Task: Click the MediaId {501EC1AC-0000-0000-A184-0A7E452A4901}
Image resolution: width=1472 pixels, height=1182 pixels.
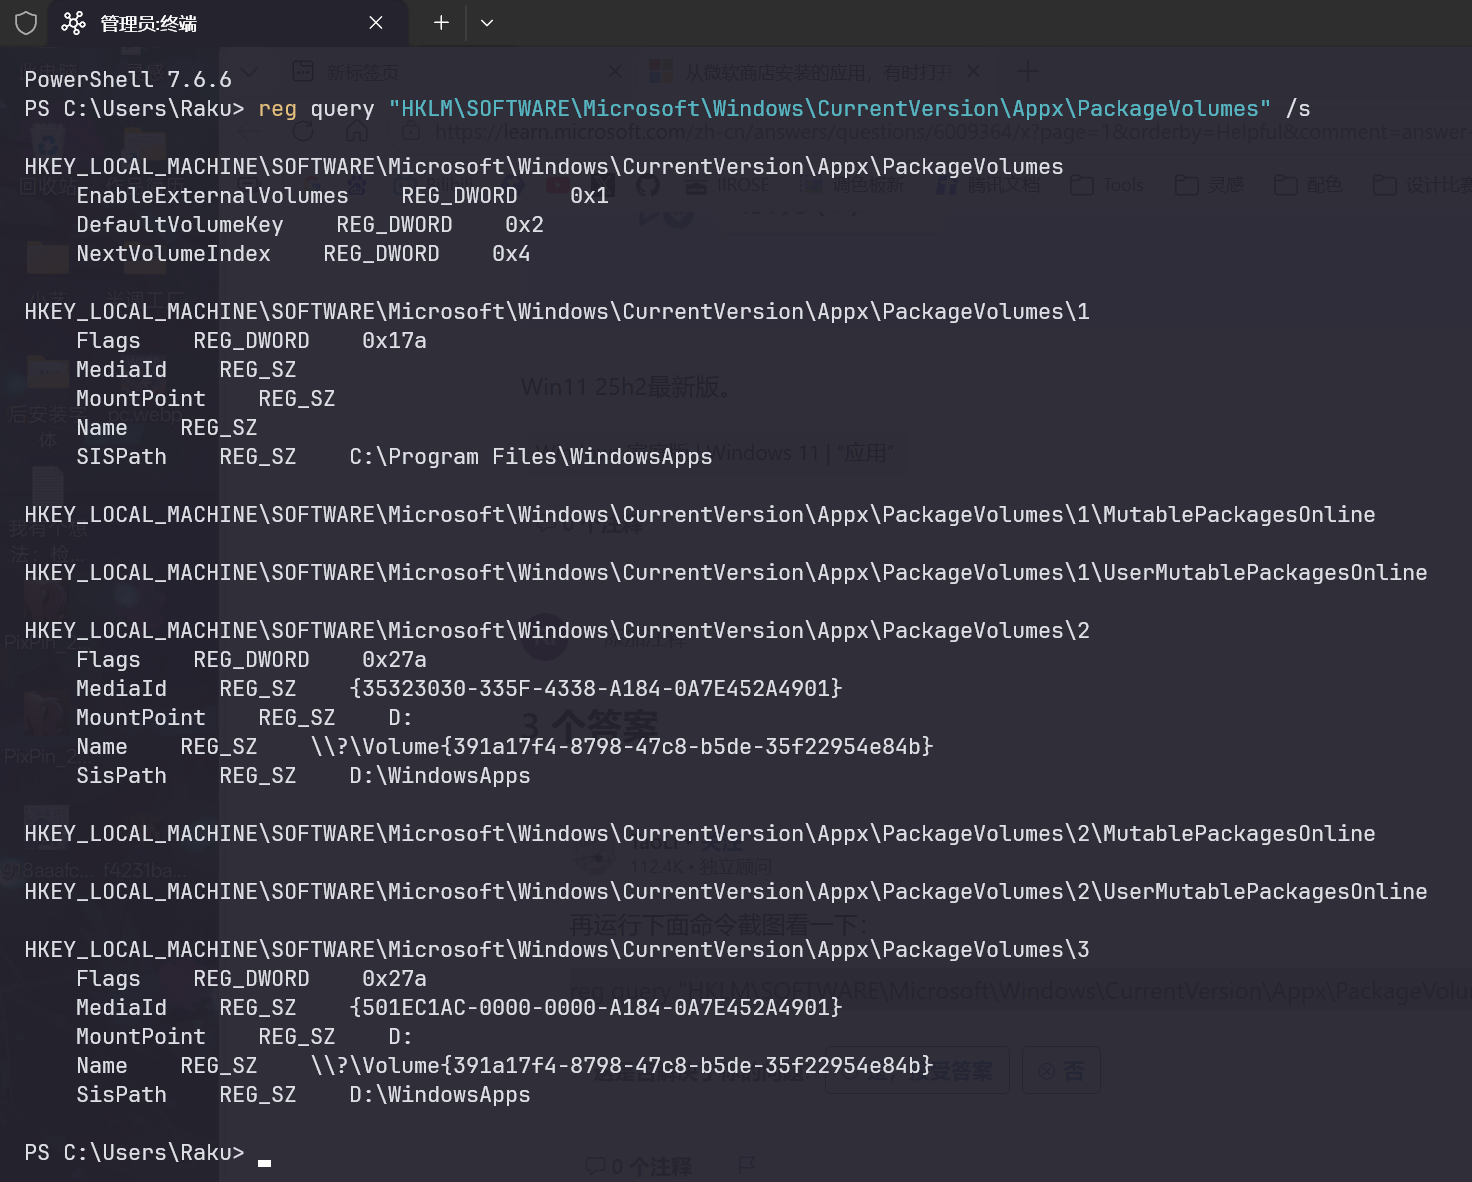Action: [x=596, y=1008]
